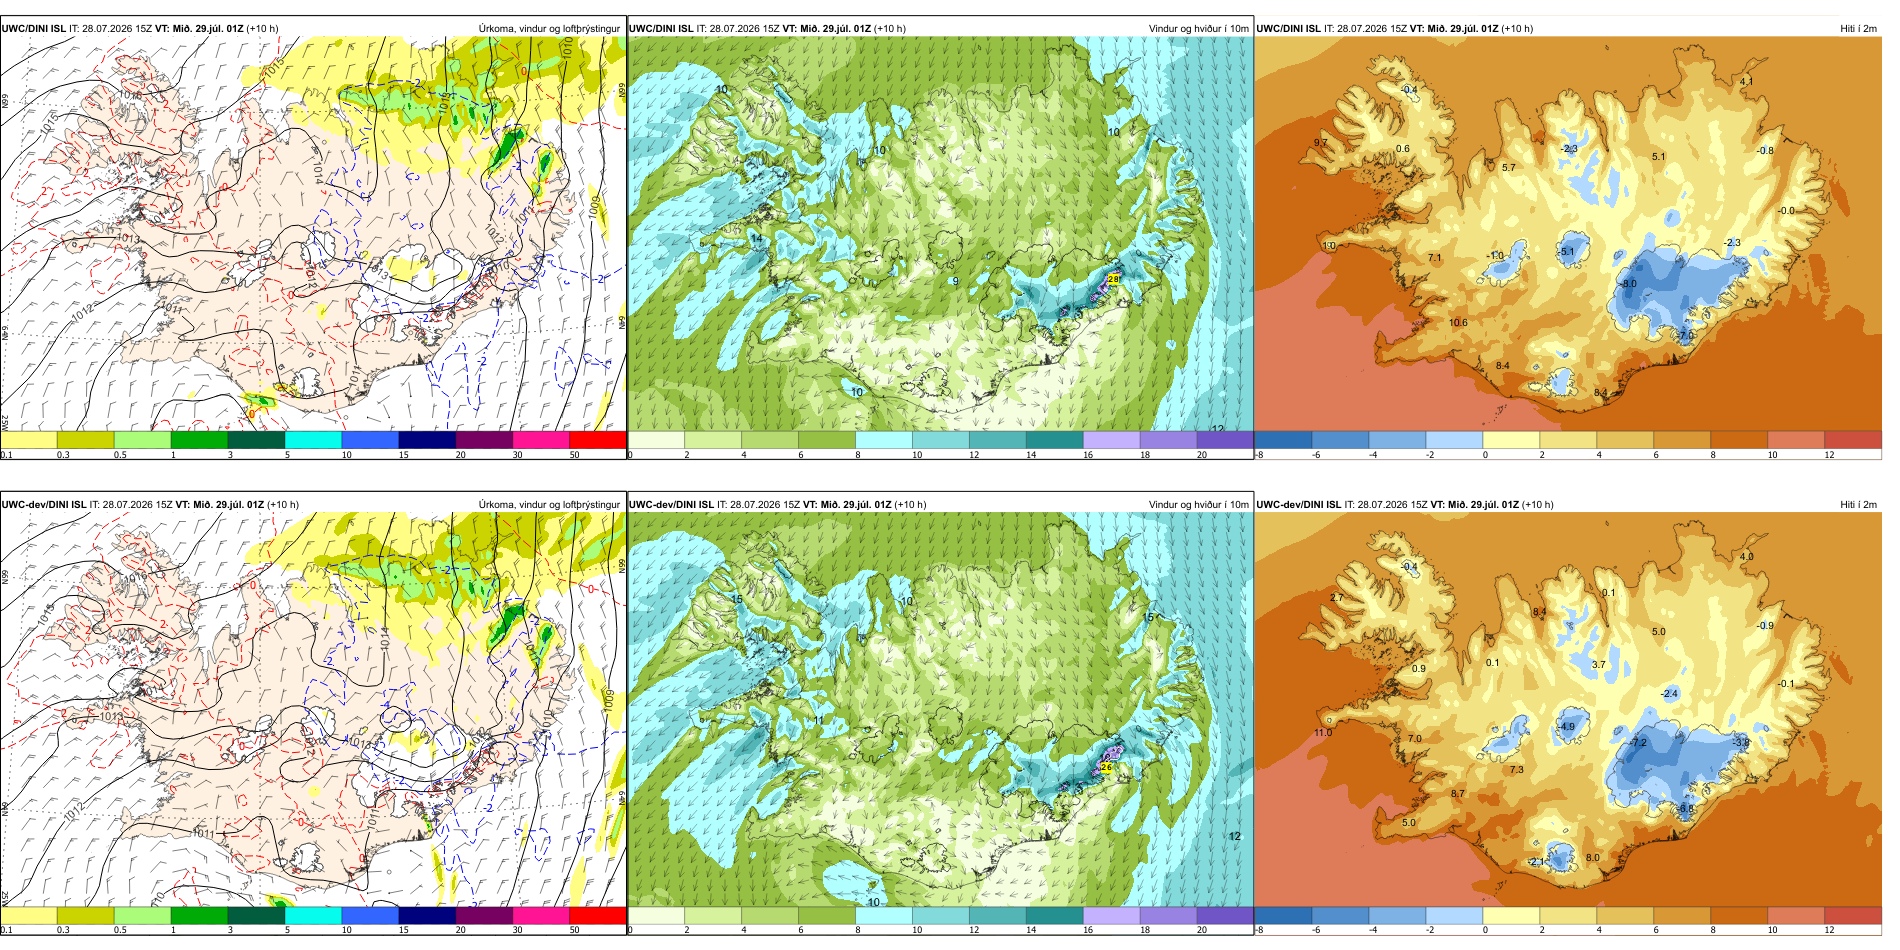Click the 'Hiti í 2m' title on UWC-dev map
The height and width of the screenshot is (950, 1900).
1858,504
